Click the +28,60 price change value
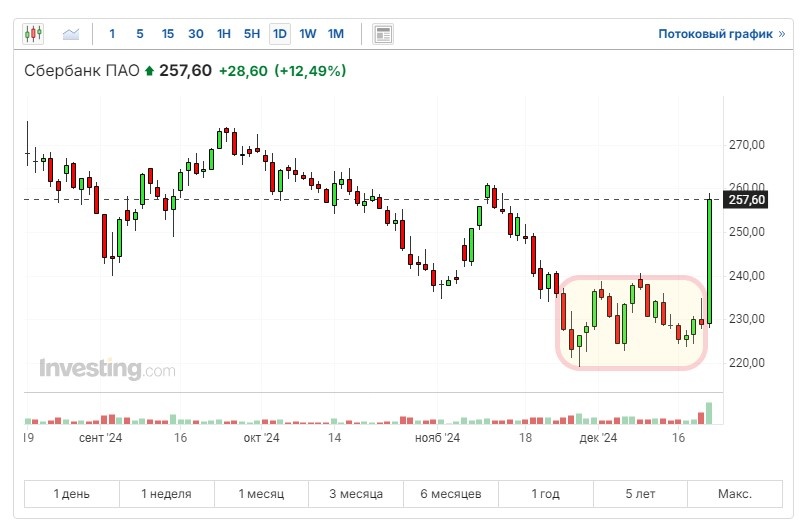 [243, 71]
